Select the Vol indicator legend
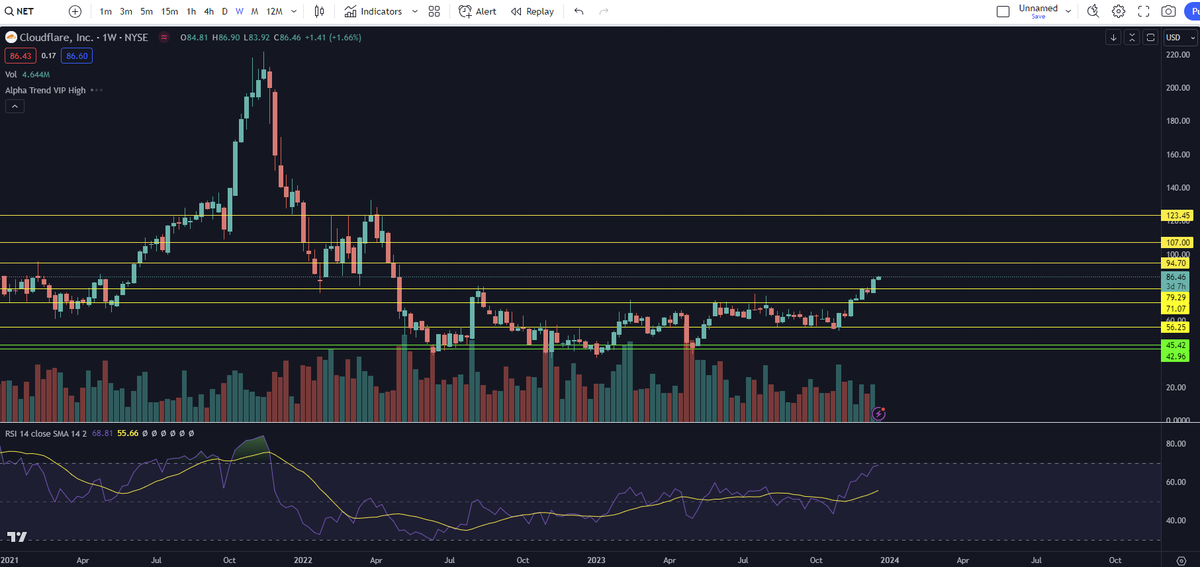This screenshot has height=567, width=1200. 11,74
